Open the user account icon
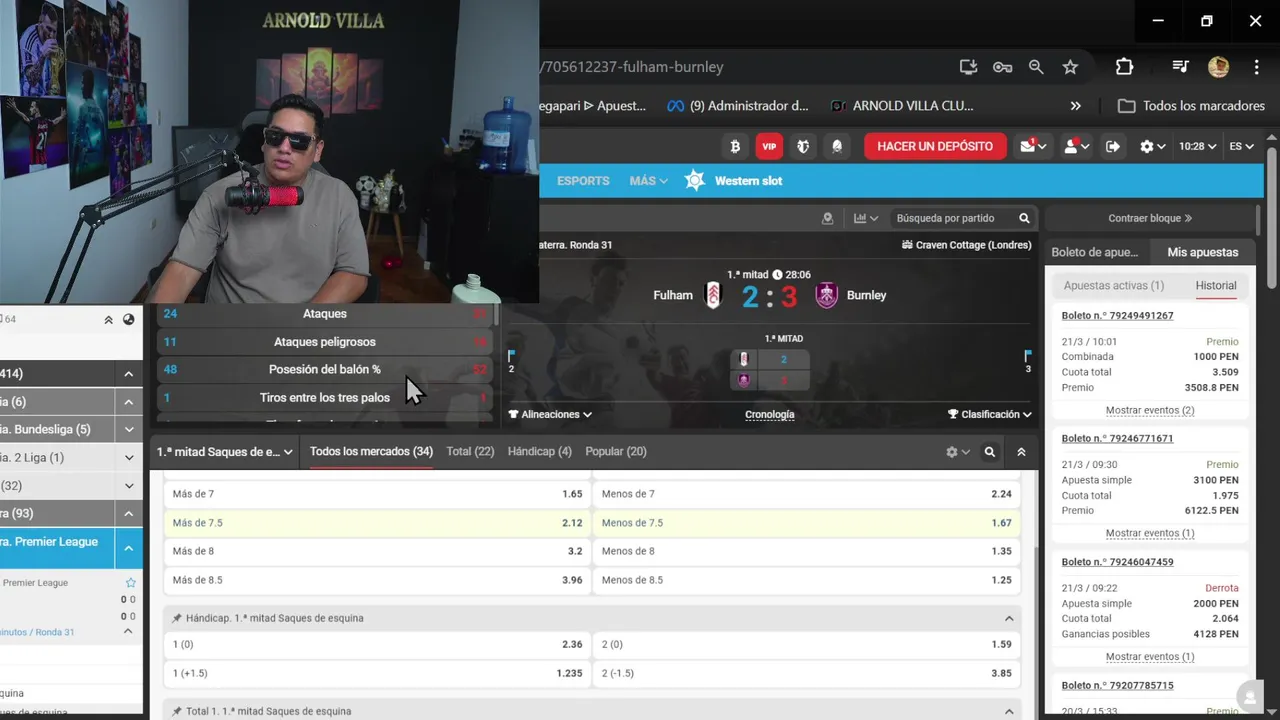This screenshot has width=1280, height=720. [x=1076, y=146]
